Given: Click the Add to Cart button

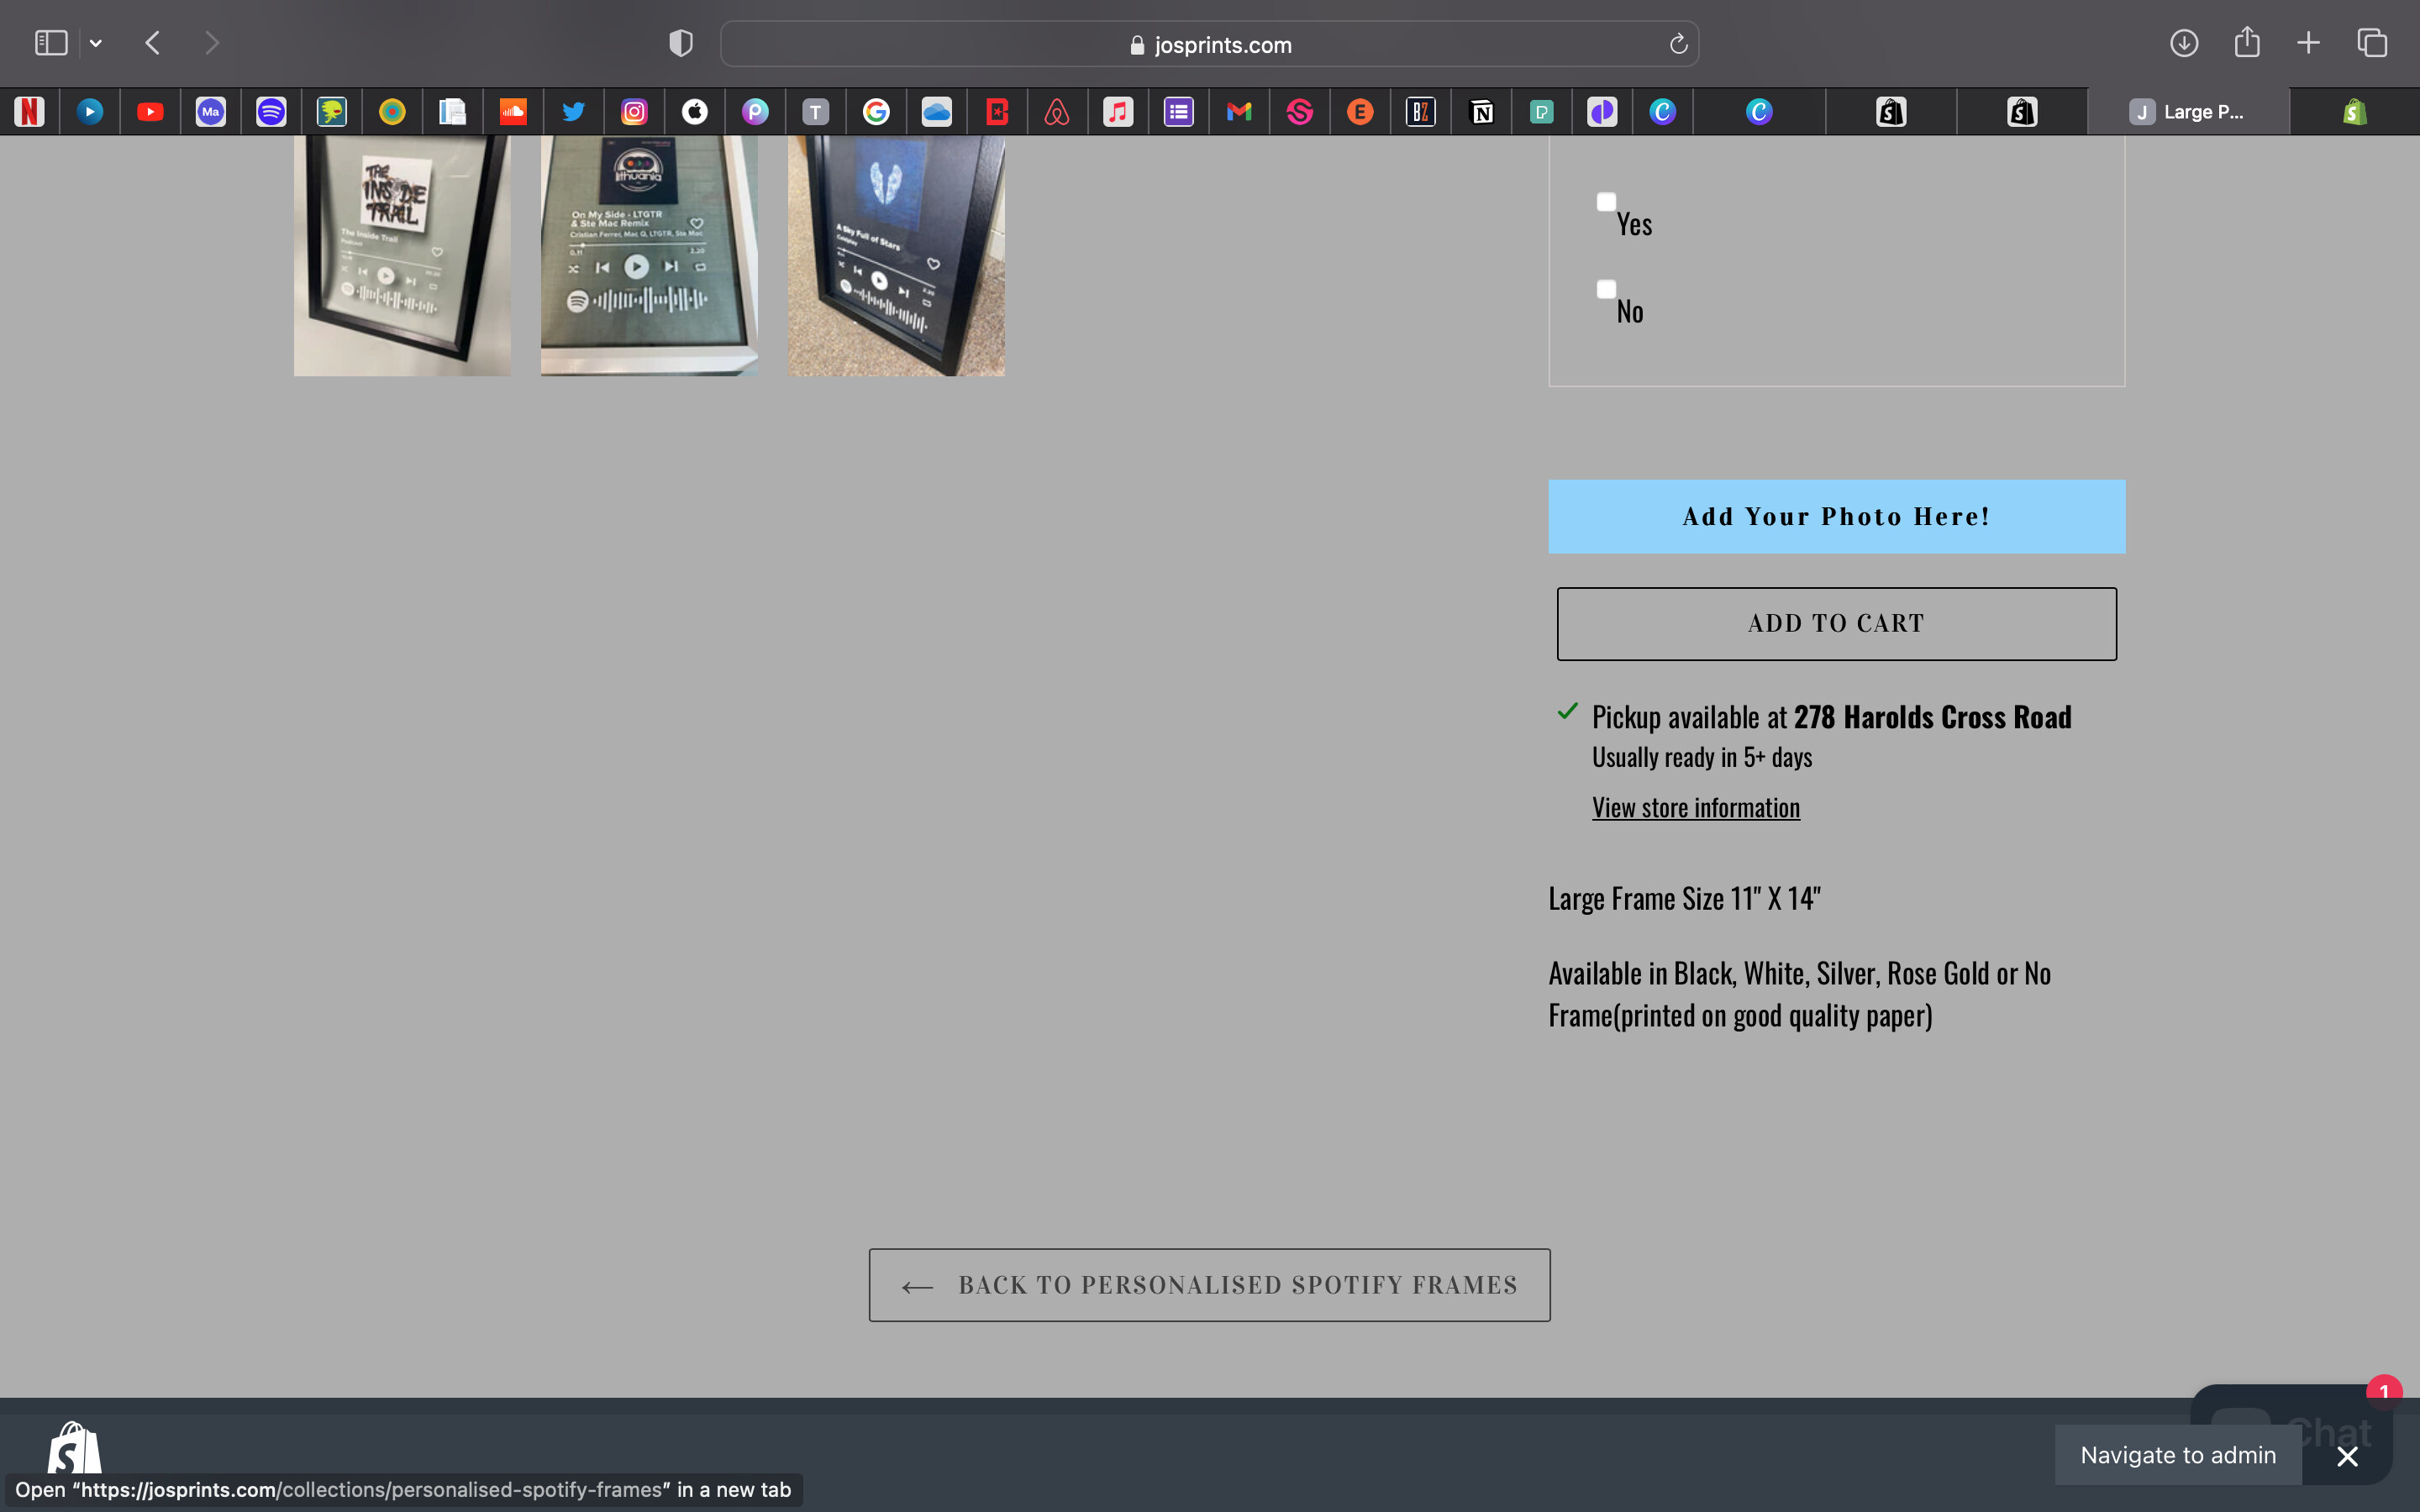Looking at the screenshot, I should pos(1836,623).
